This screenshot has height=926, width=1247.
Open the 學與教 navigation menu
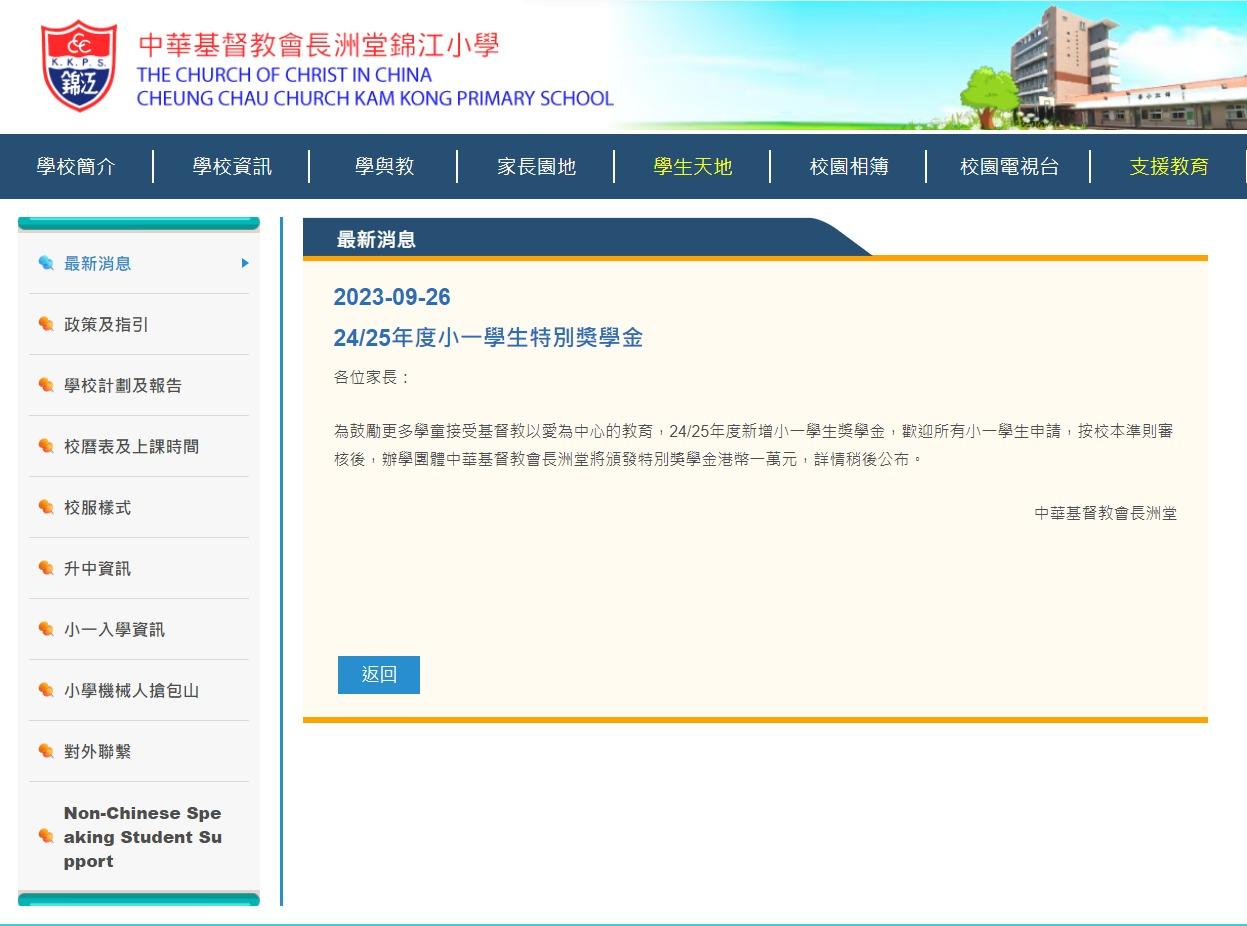point(384,167)
